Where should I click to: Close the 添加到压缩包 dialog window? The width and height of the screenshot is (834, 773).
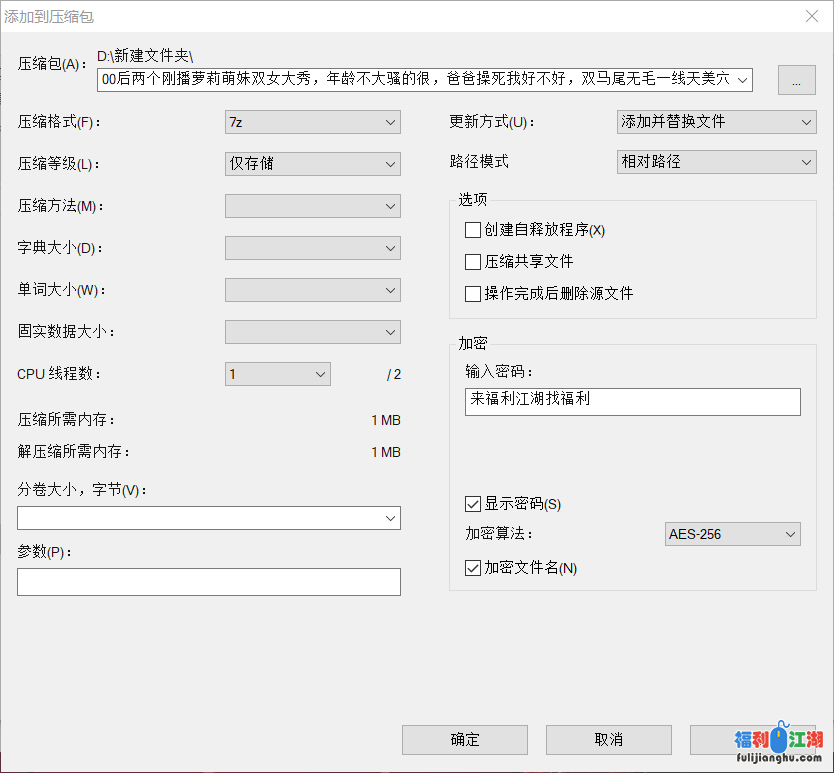[811, 16]
